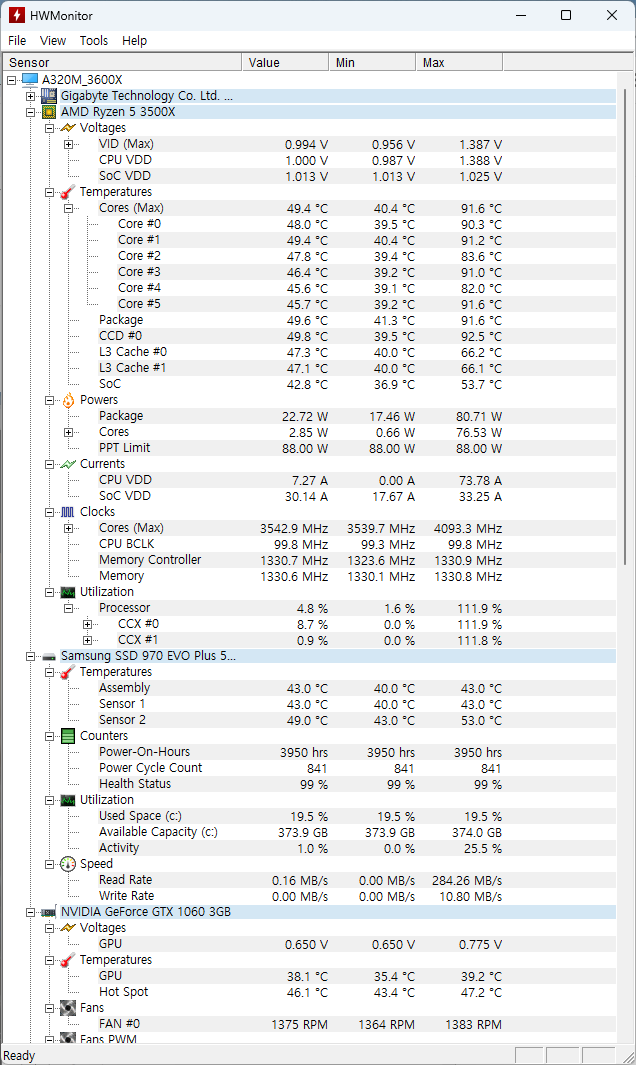Click the green Counters icon
The height and width of the screenshot is (1065, 636).
coord(68,736)
